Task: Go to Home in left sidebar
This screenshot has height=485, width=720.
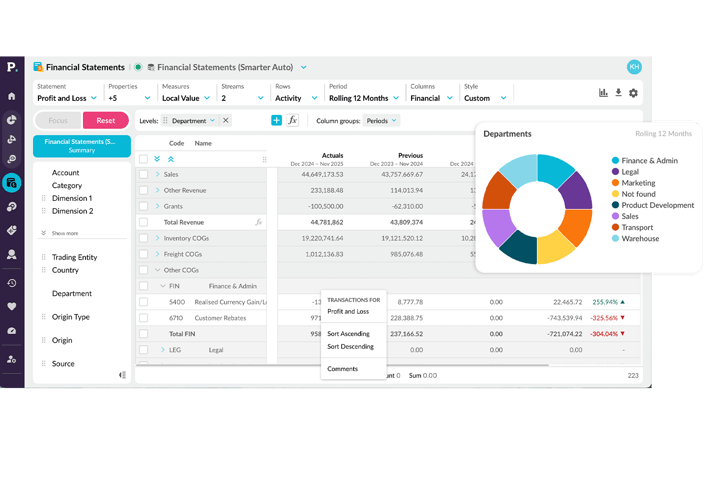Action: click(12, 96)
